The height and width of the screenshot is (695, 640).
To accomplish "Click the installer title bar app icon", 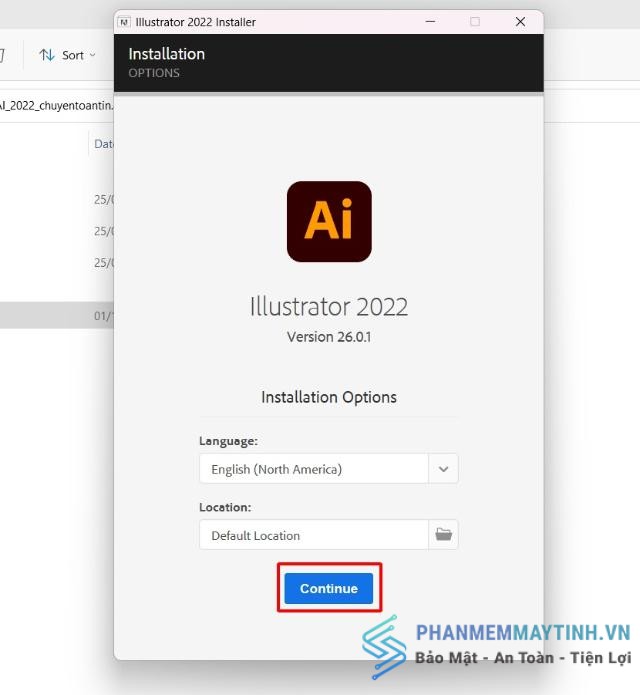I will click(x=124, y=22).
